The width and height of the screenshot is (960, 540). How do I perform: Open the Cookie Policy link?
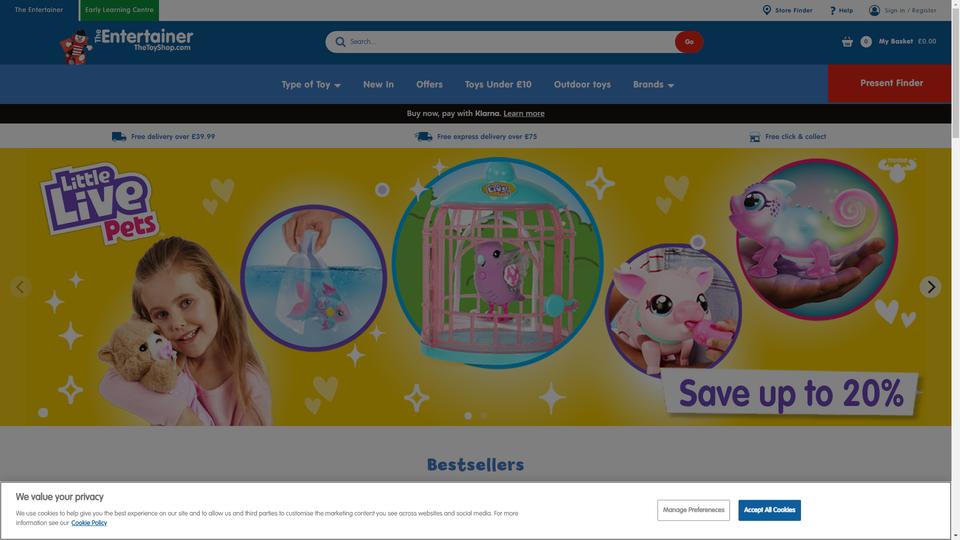coord(89,523)
